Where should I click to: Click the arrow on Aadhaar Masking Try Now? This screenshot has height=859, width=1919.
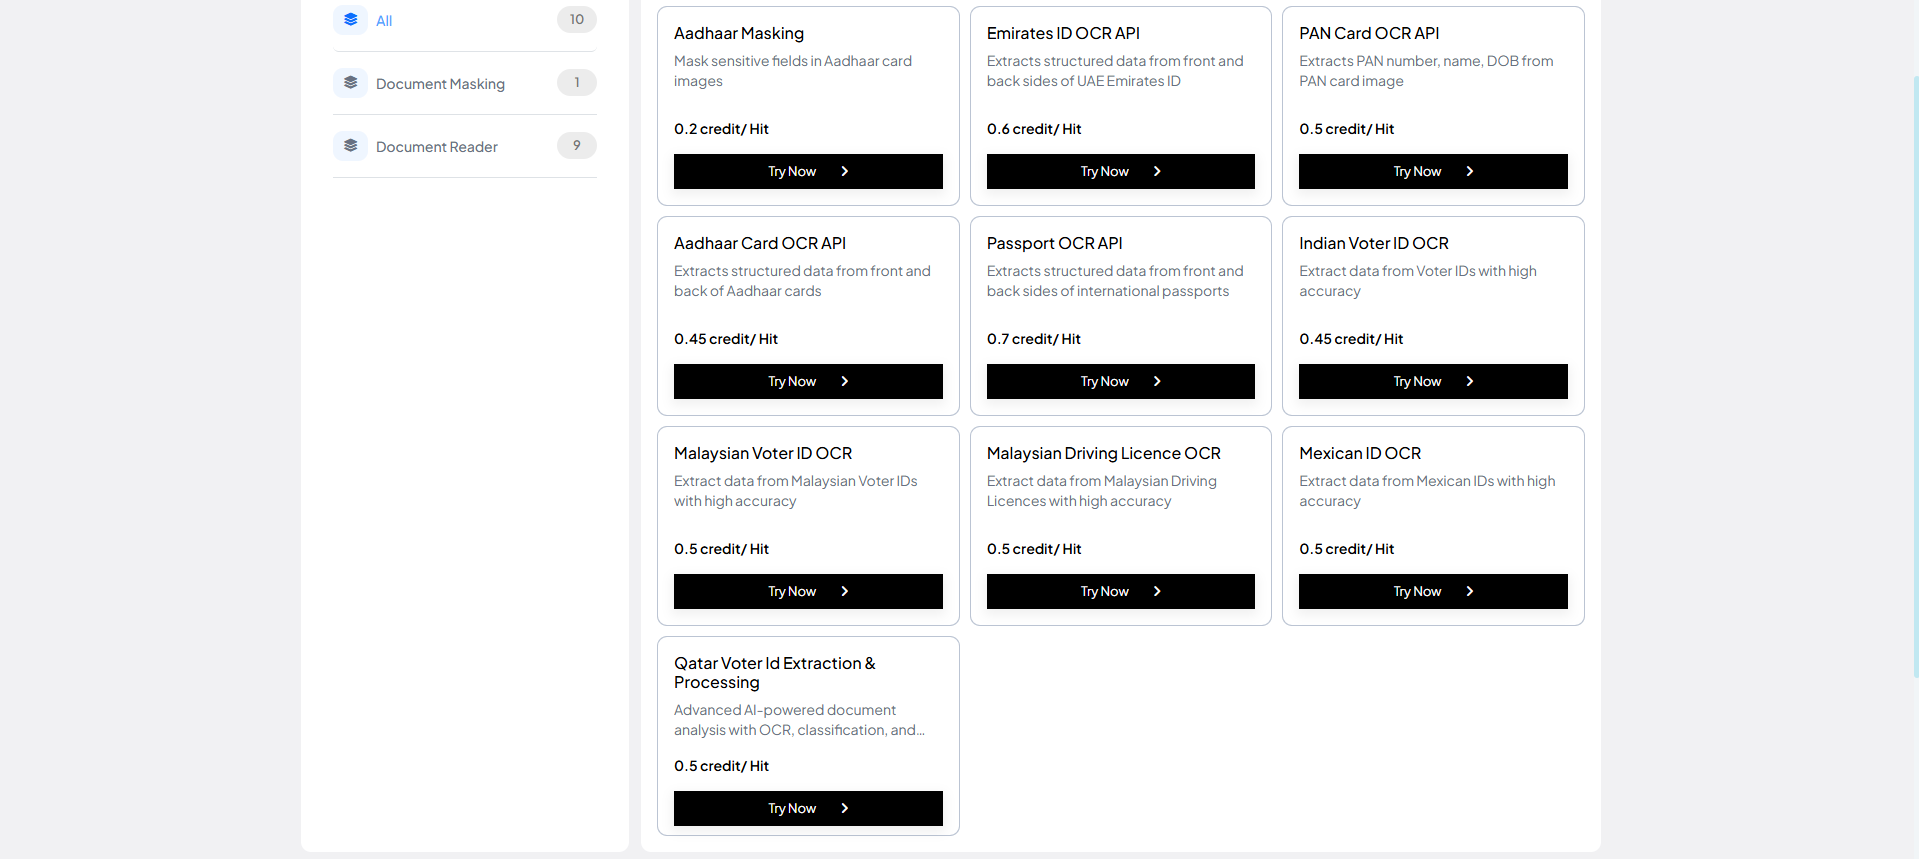[x=845, y=171]
